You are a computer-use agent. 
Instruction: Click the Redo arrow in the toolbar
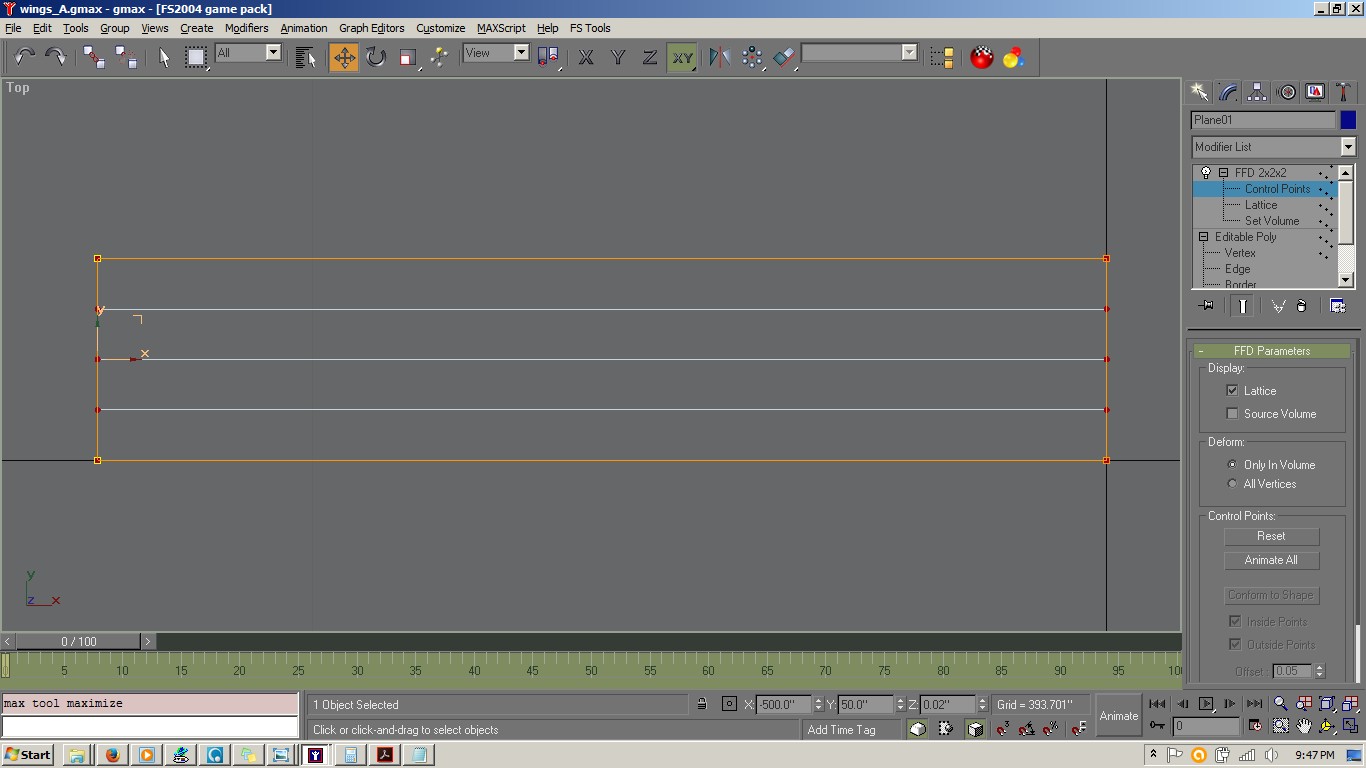click(x=55, y=57)
